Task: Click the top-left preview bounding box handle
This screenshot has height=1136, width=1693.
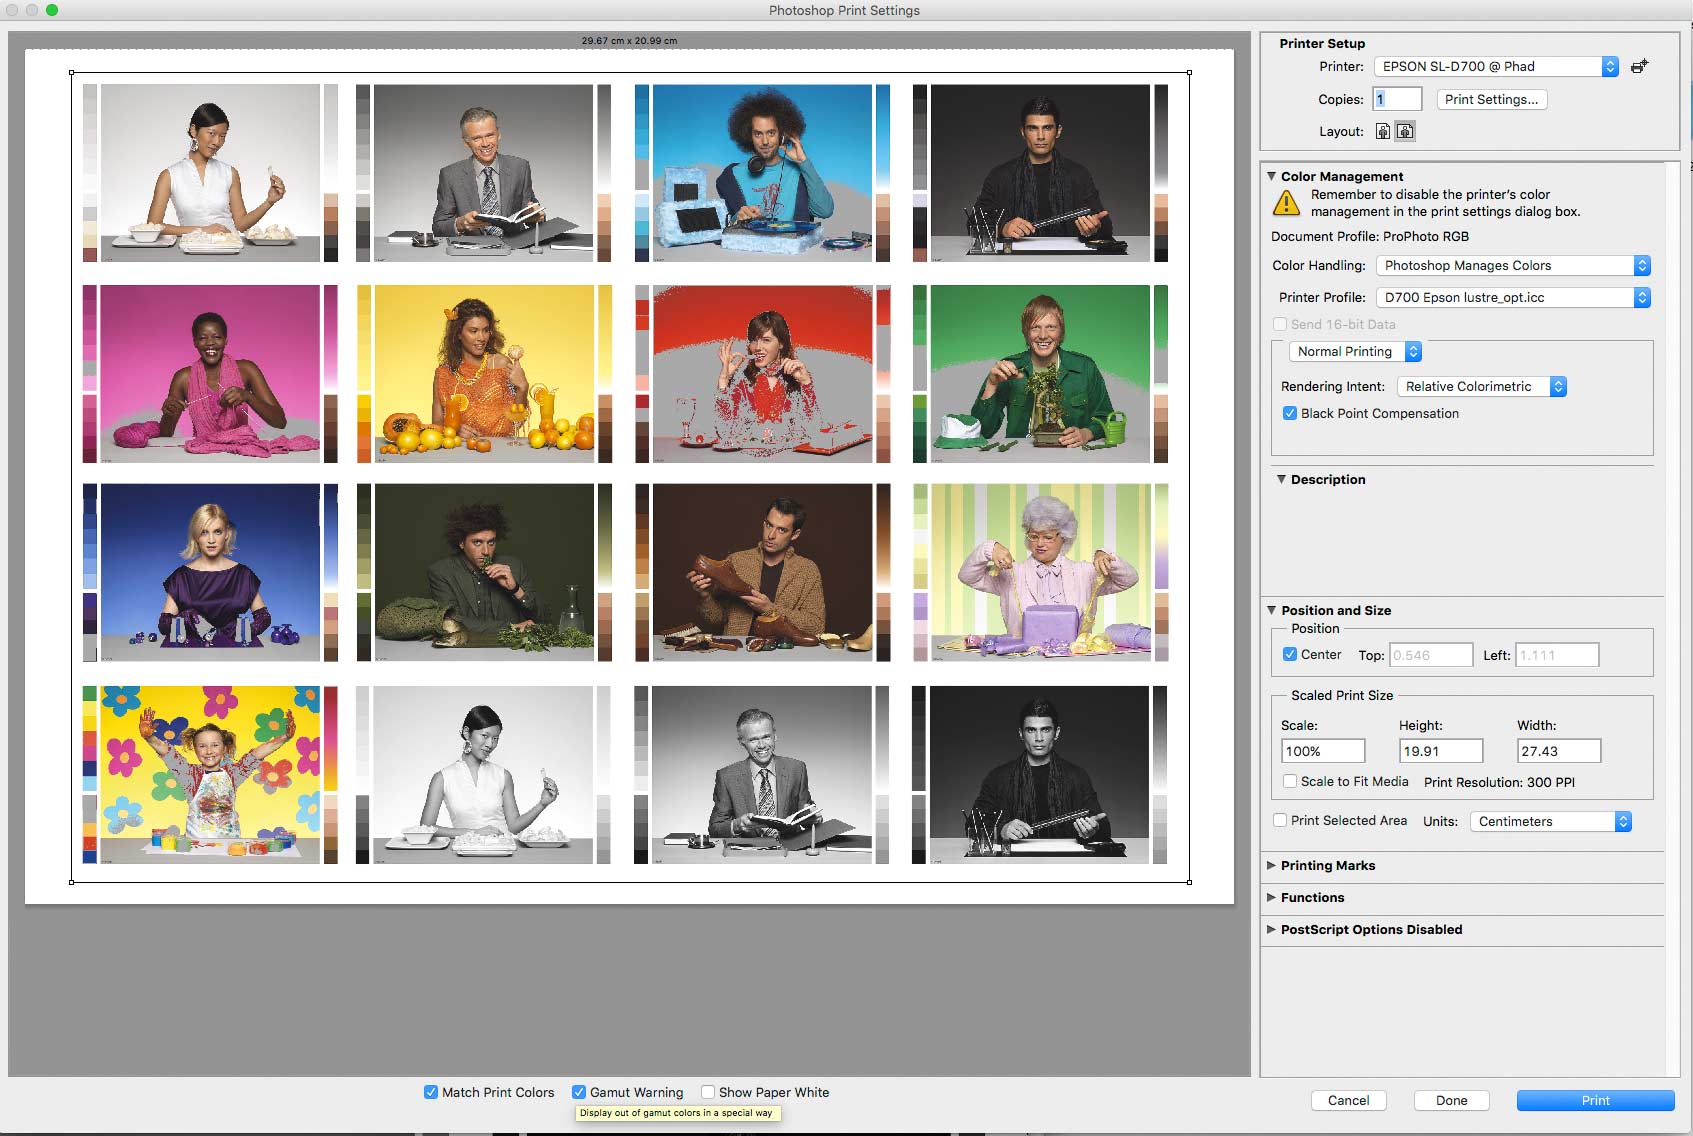Action: coord(71,72)
